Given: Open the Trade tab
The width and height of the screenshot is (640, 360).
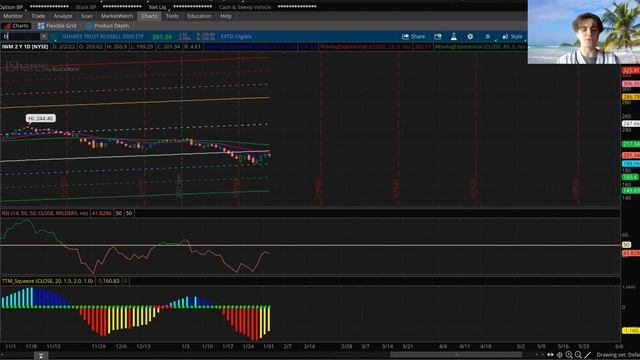Looking at the screenshot, I should click(x=38, y=16).
